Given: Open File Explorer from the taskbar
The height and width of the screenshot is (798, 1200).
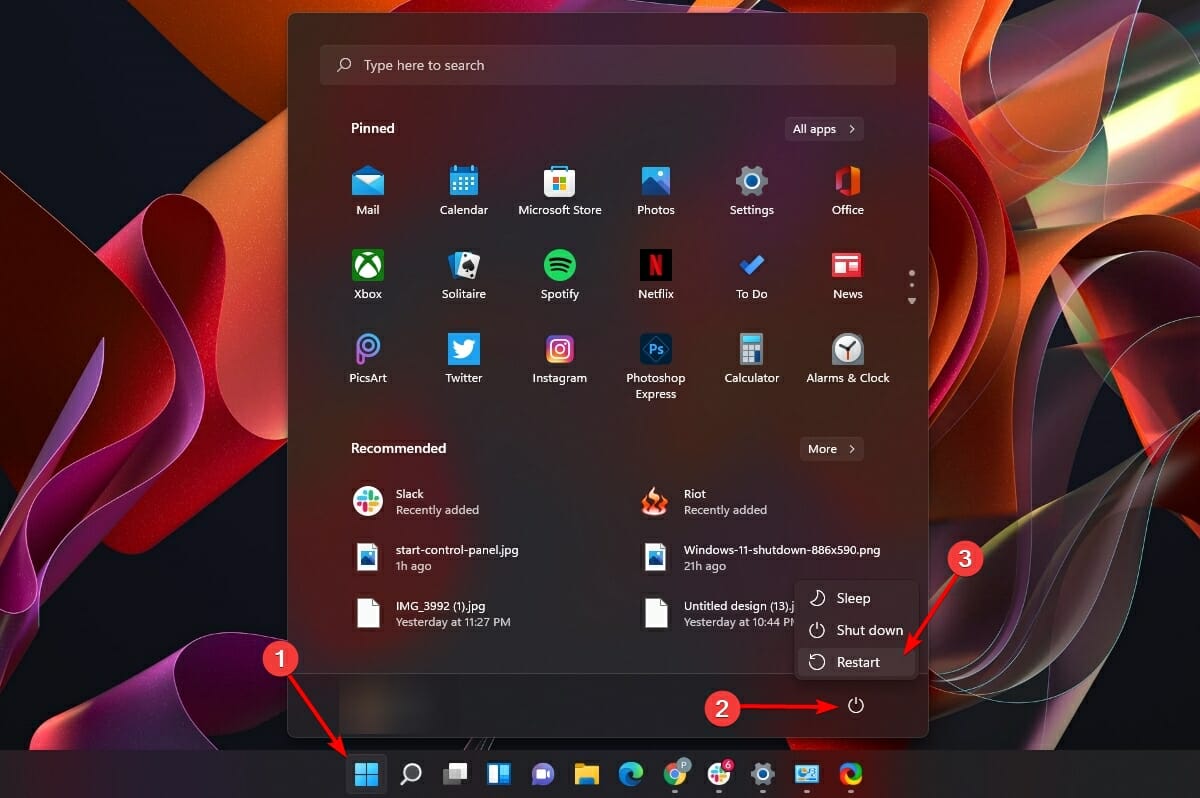Looking at the screenshot, I should point(587,773).
